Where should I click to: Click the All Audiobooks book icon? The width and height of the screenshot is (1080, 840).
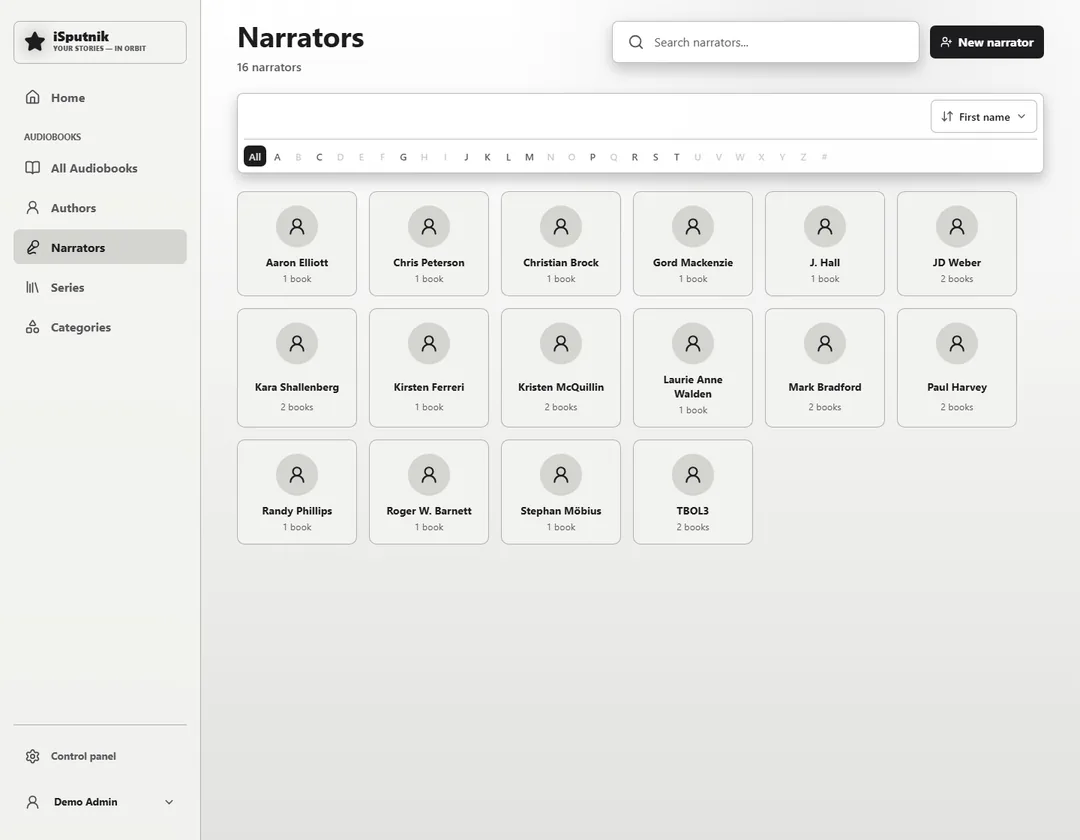coord(32,168)
